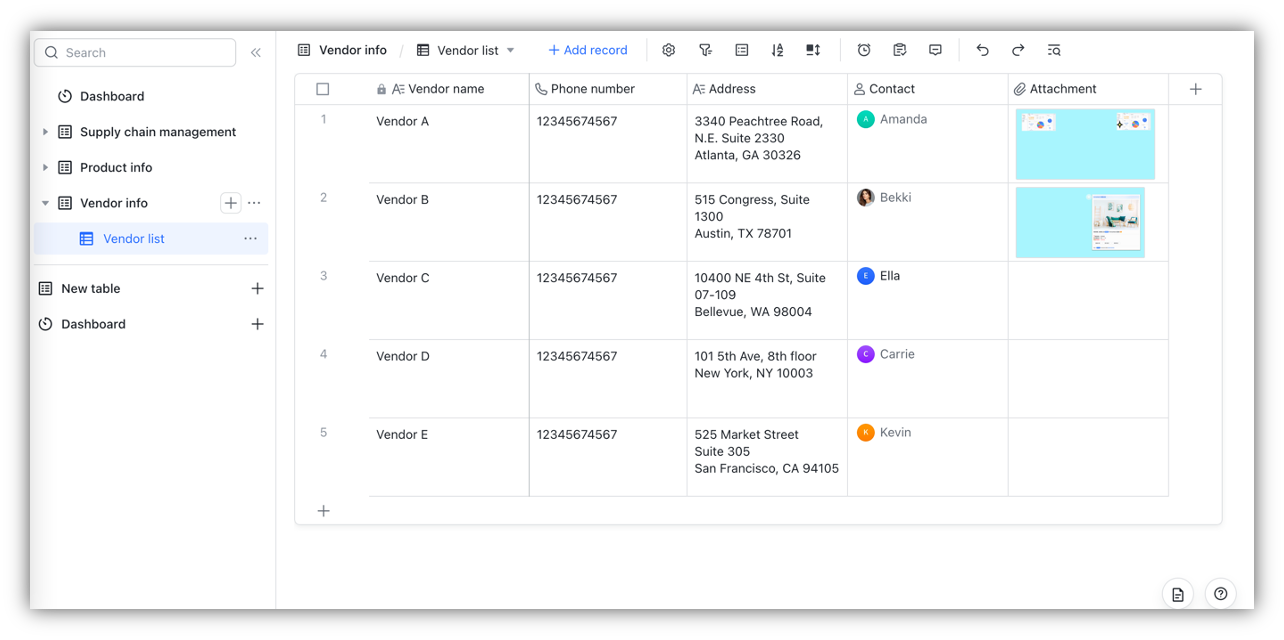Expand the Supply chain management tree item

coord(45,132)
